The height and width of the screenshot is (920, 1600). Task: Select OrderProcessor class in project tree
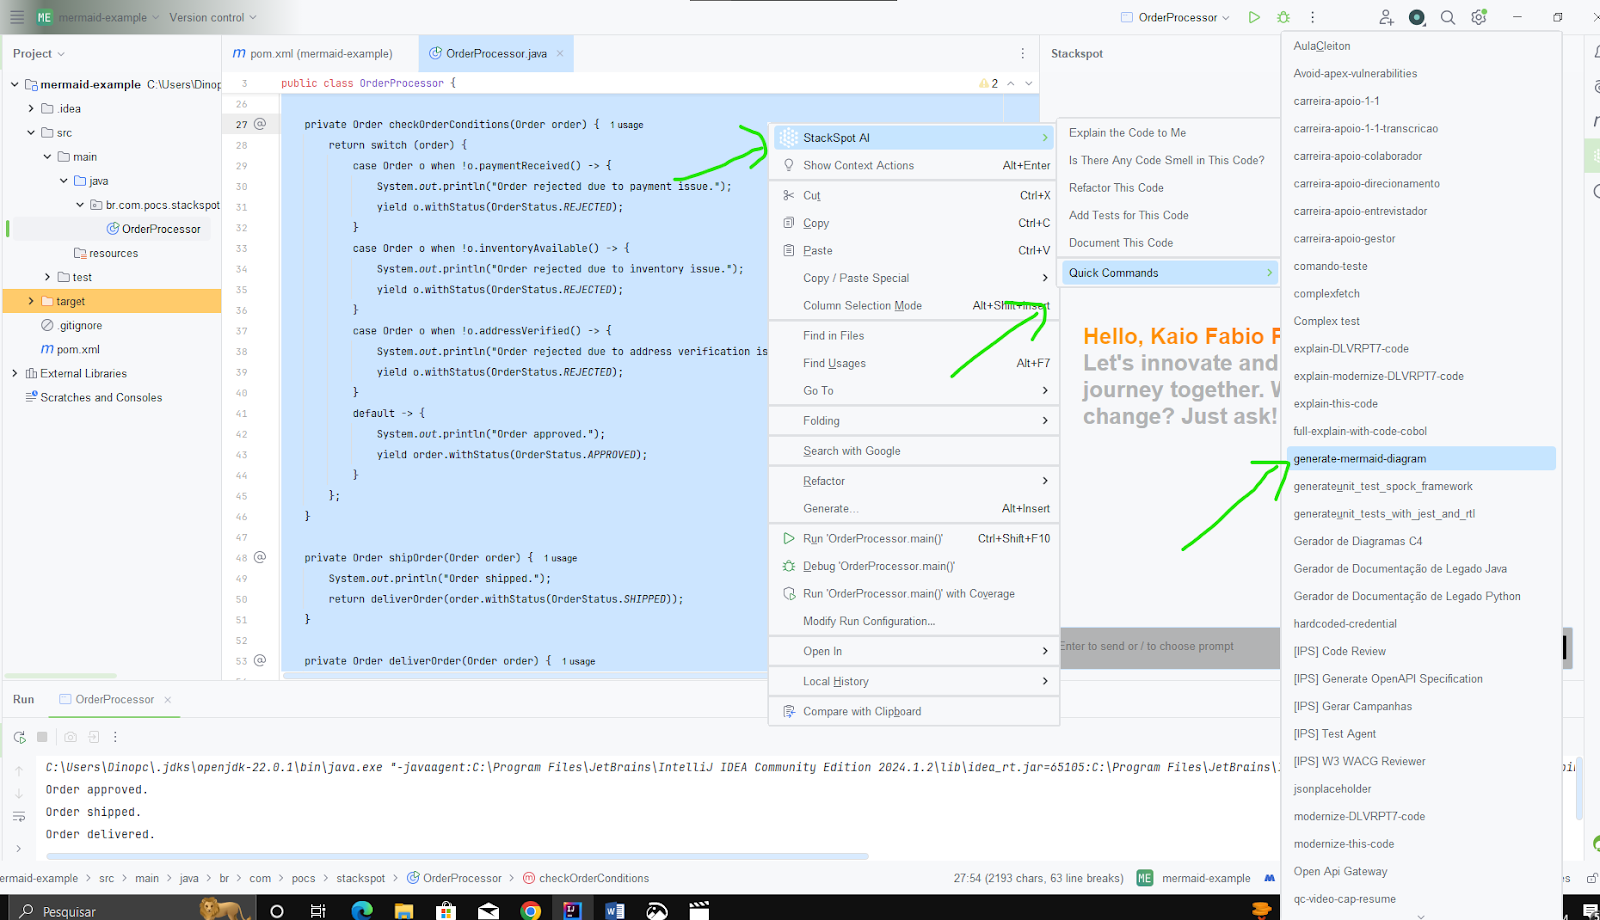tap(154, 229)
